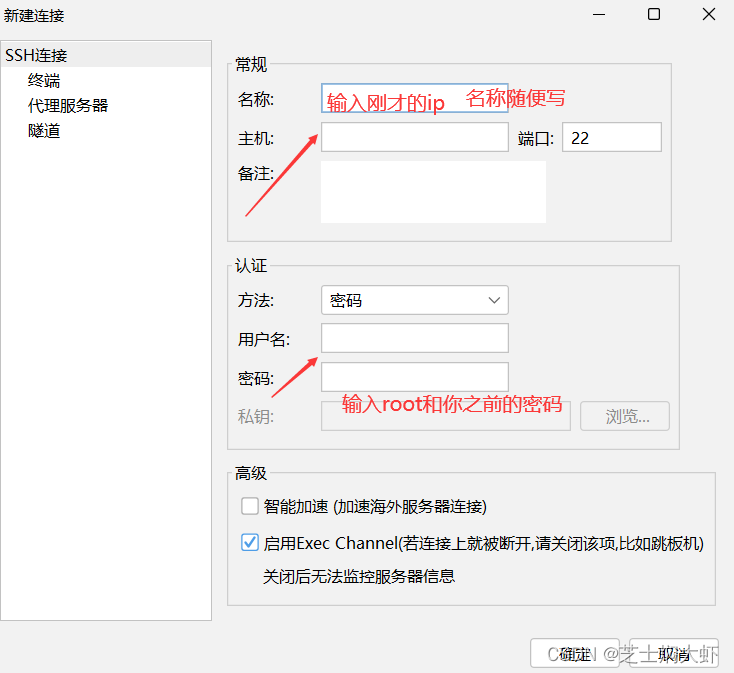The image size is (734, 673).
Task: Click the 名称 input field
Action: [x=415, y=98]
